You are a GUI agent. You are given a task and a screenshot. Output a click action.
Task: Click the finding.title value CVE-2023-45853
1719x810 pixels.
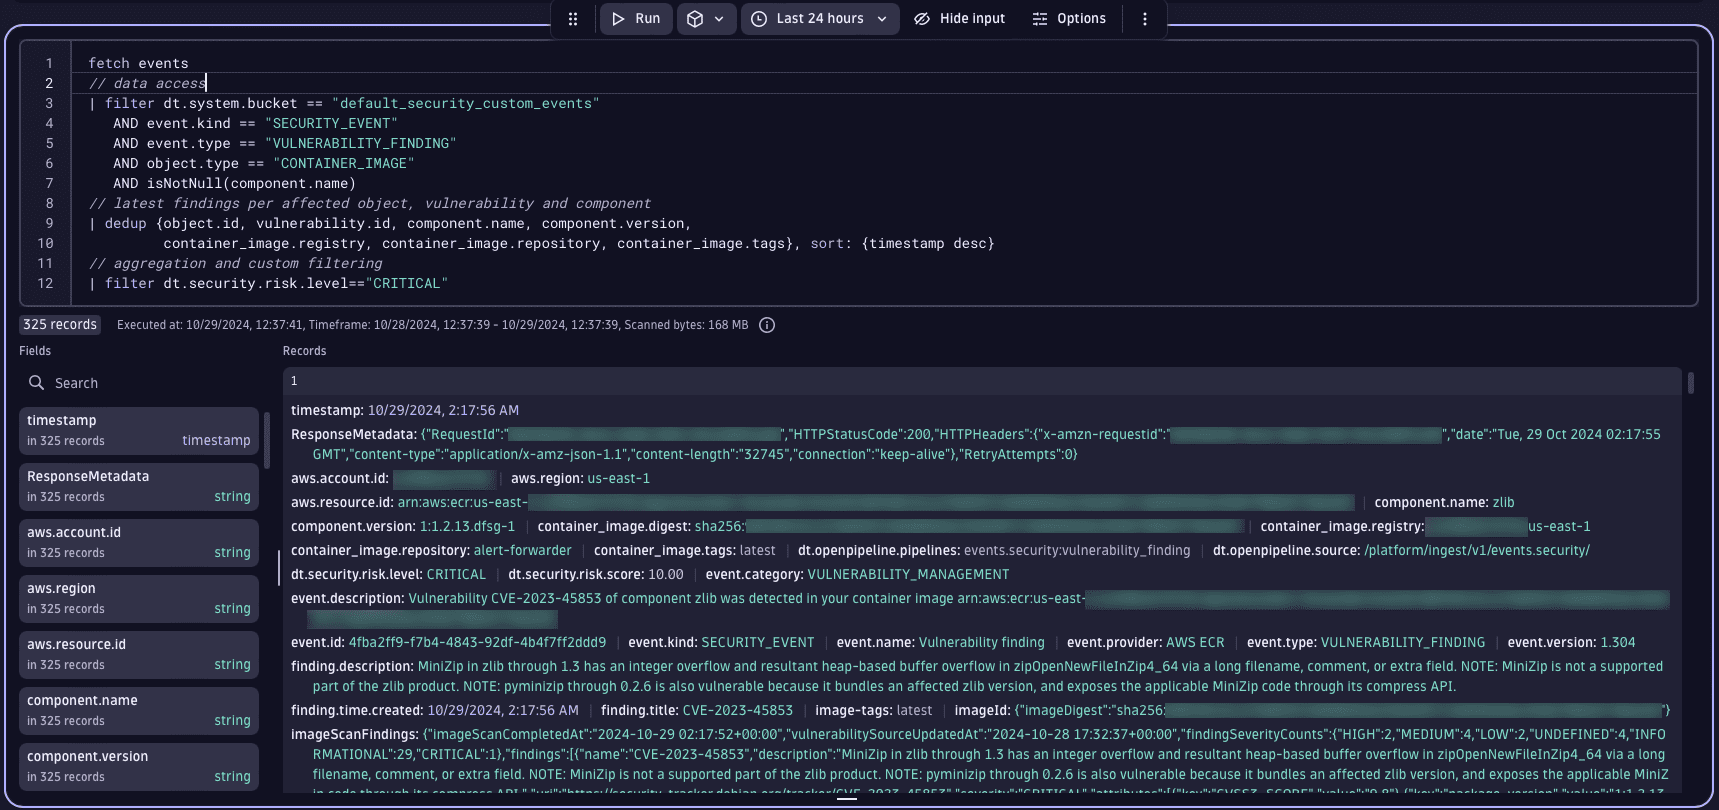click(738, 711)
